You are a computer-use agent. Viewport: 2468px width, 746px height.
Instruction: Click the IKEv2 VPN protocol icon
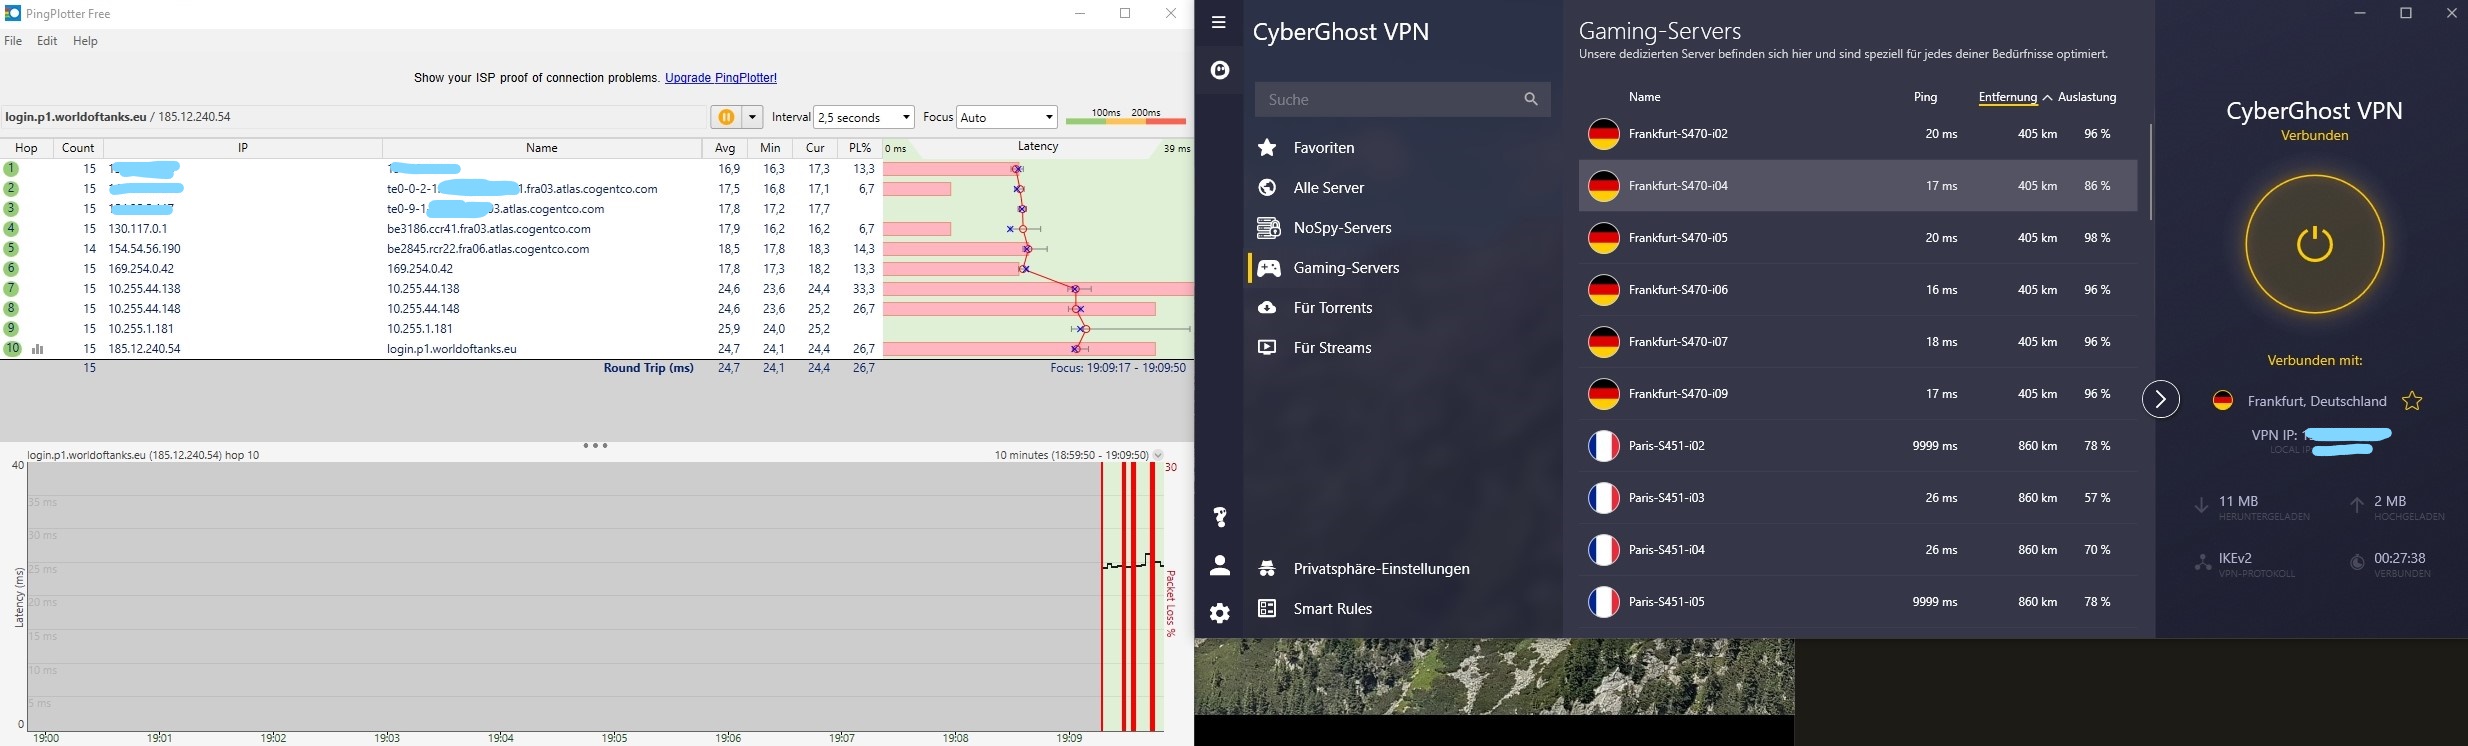(x=2202, y=563)
